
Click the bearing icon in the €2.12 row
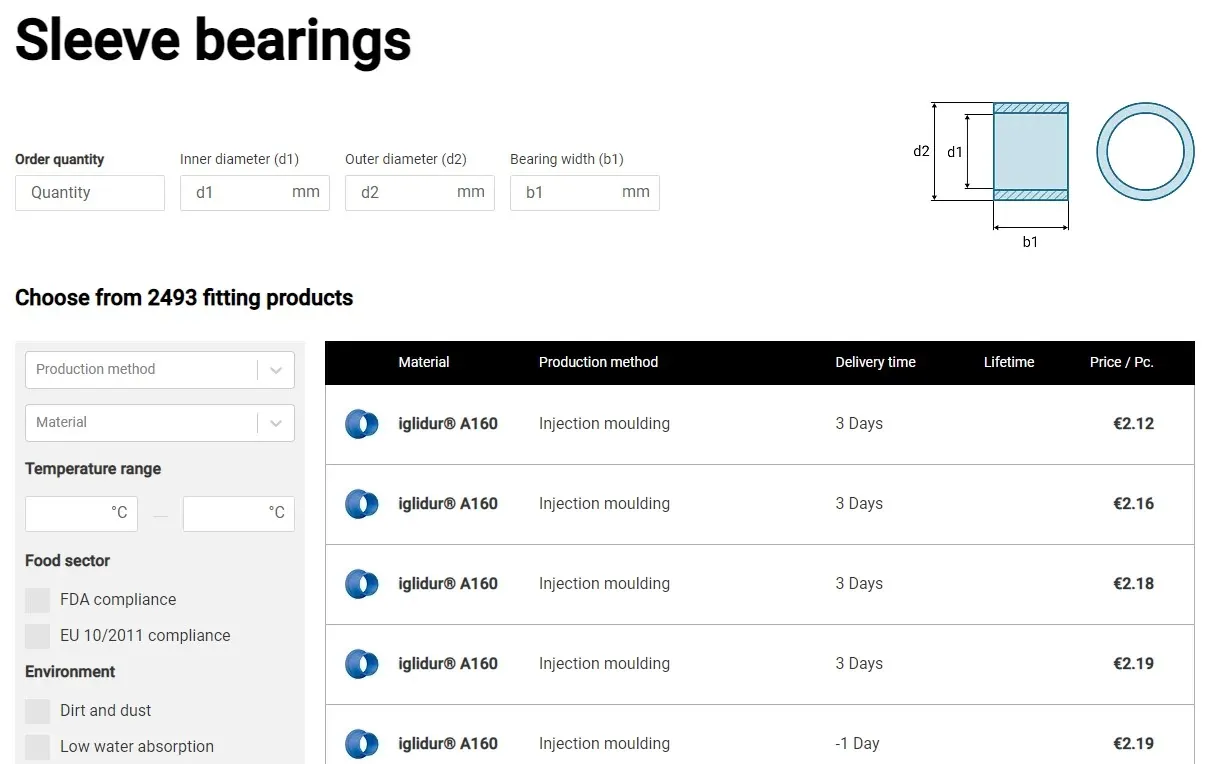(x=361, y=424)
